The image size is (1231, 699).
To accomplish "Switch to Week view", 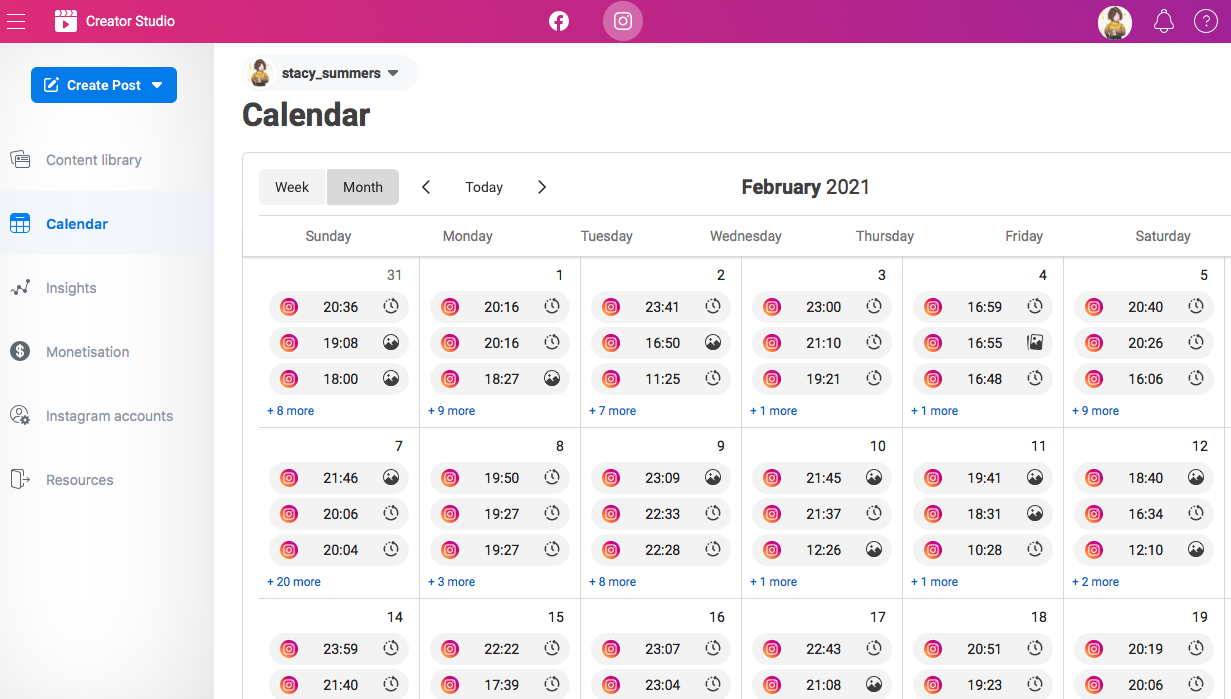I will point(292,187).
